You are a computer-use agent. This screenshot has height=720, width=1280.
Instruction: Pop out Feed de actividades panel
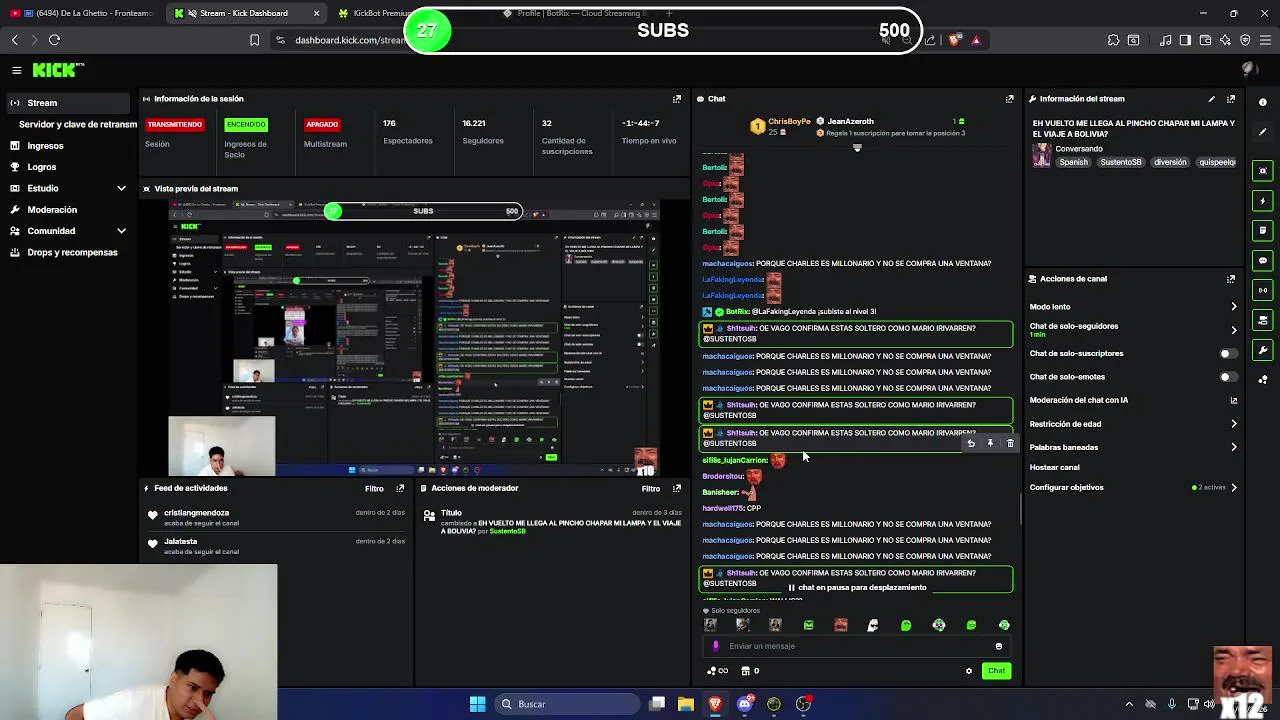pos(400,488)
